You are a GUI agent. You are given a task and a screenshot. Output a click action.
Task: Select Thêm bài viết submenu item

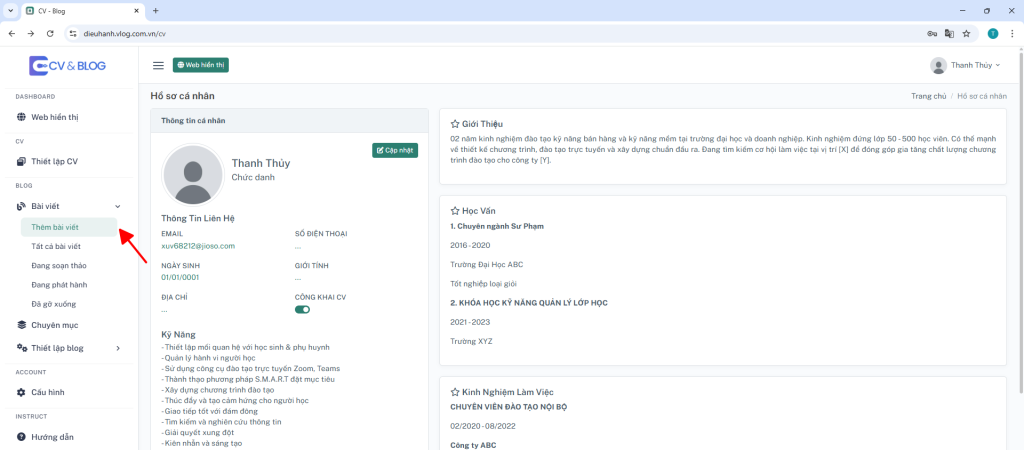[69, 227]
